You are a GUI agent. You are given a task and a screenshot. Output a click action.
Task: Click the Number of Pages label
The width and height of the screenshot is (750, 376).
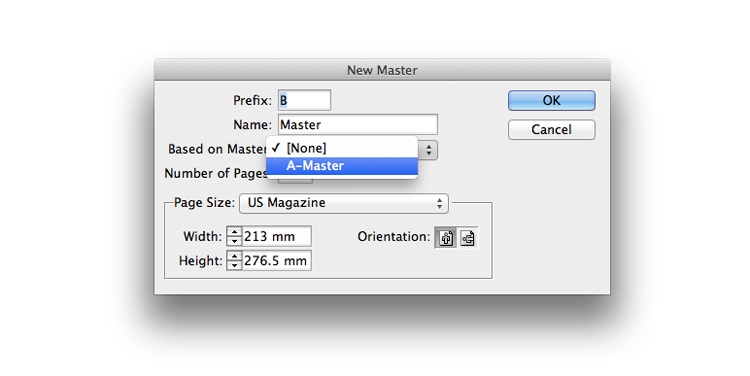pyautogui.click(x=215, y=174)
